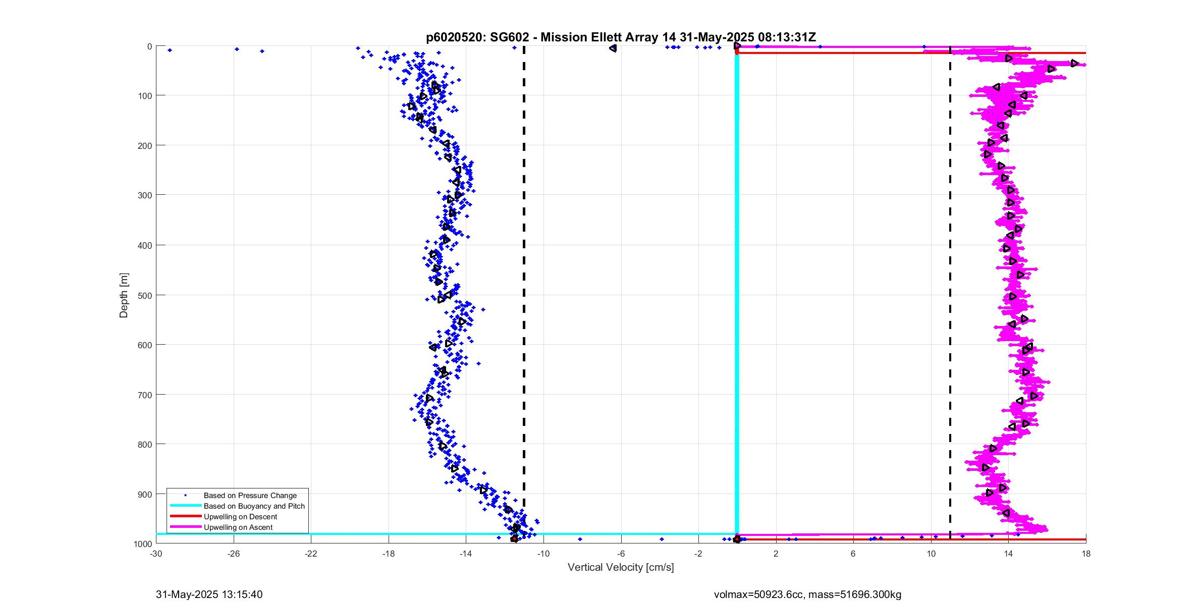The image size is (1200, 611).
Task: Click legend entry 'Upwelling on Descent'
Action: coord(241,516)
